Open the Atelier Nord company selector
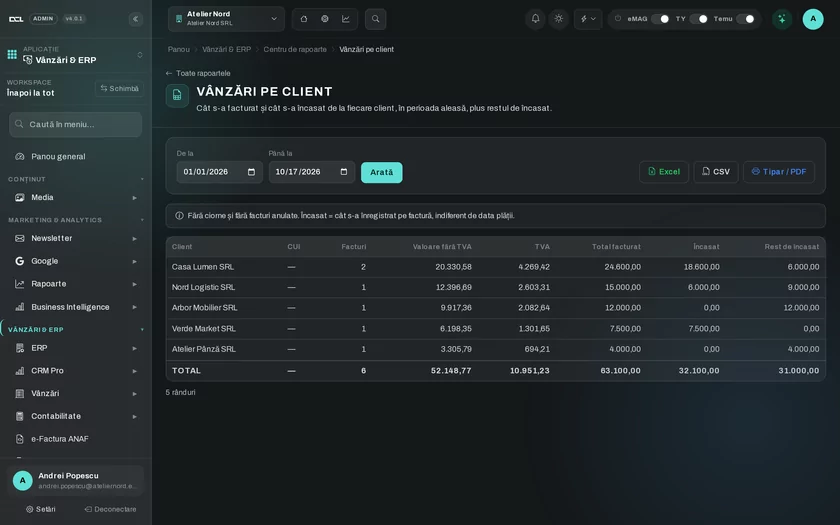This screenshot has height=525, width=840. point(226,19)
